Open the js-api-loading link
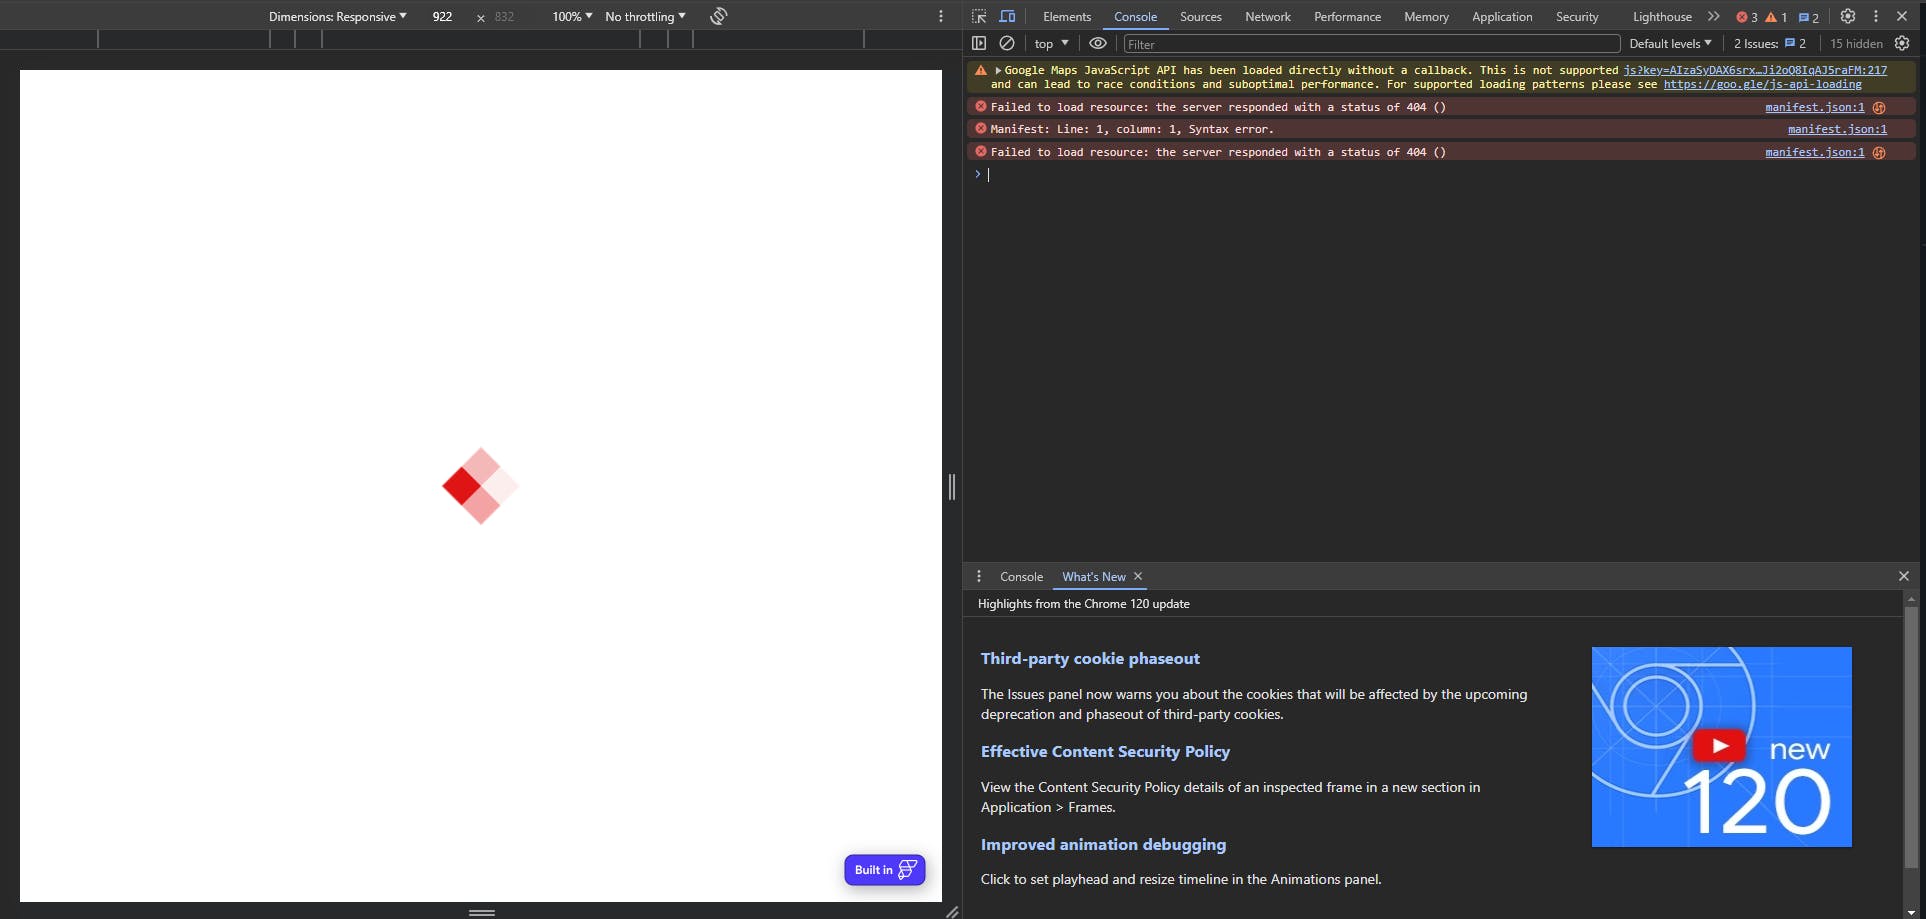Image resolution: width=1926 pixels, height=919 pixels. point(1762,84)
